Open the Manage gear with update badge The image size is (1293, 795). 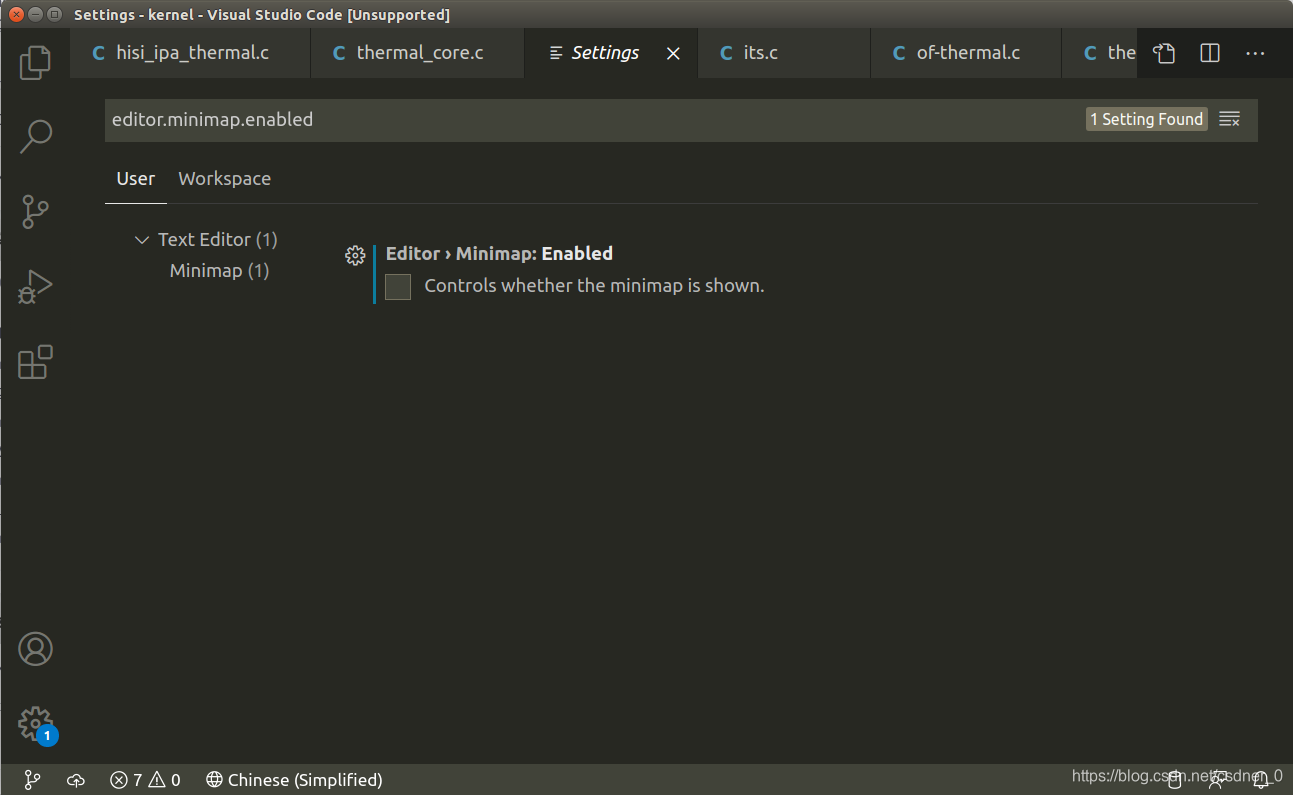click(x=36, y=724)
